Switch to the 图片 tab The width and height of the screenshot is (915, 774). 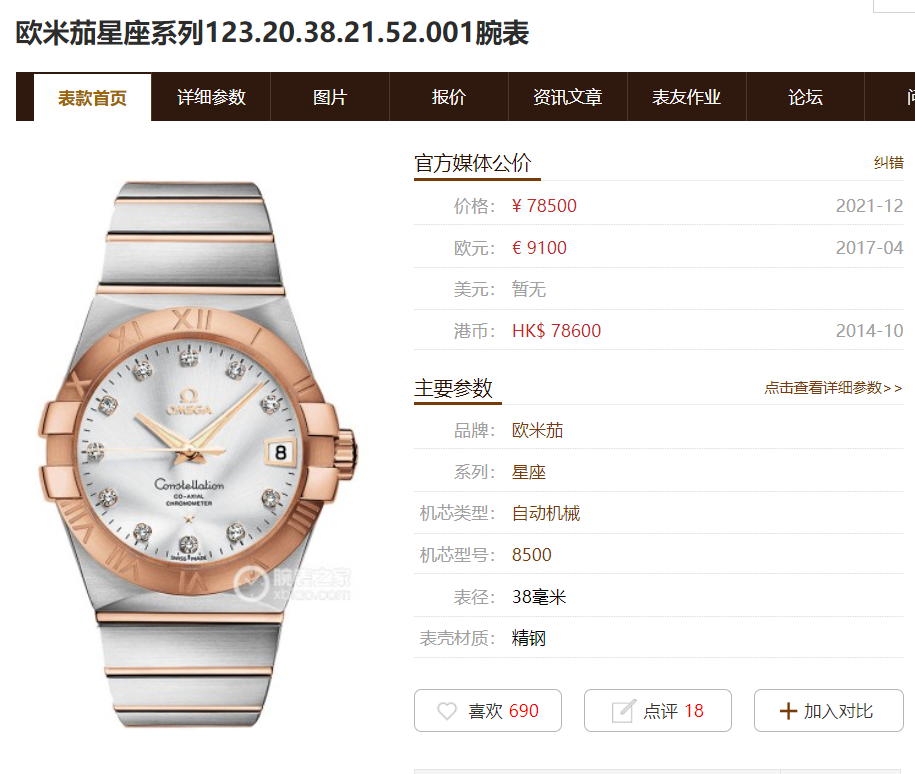click(330, 97)
